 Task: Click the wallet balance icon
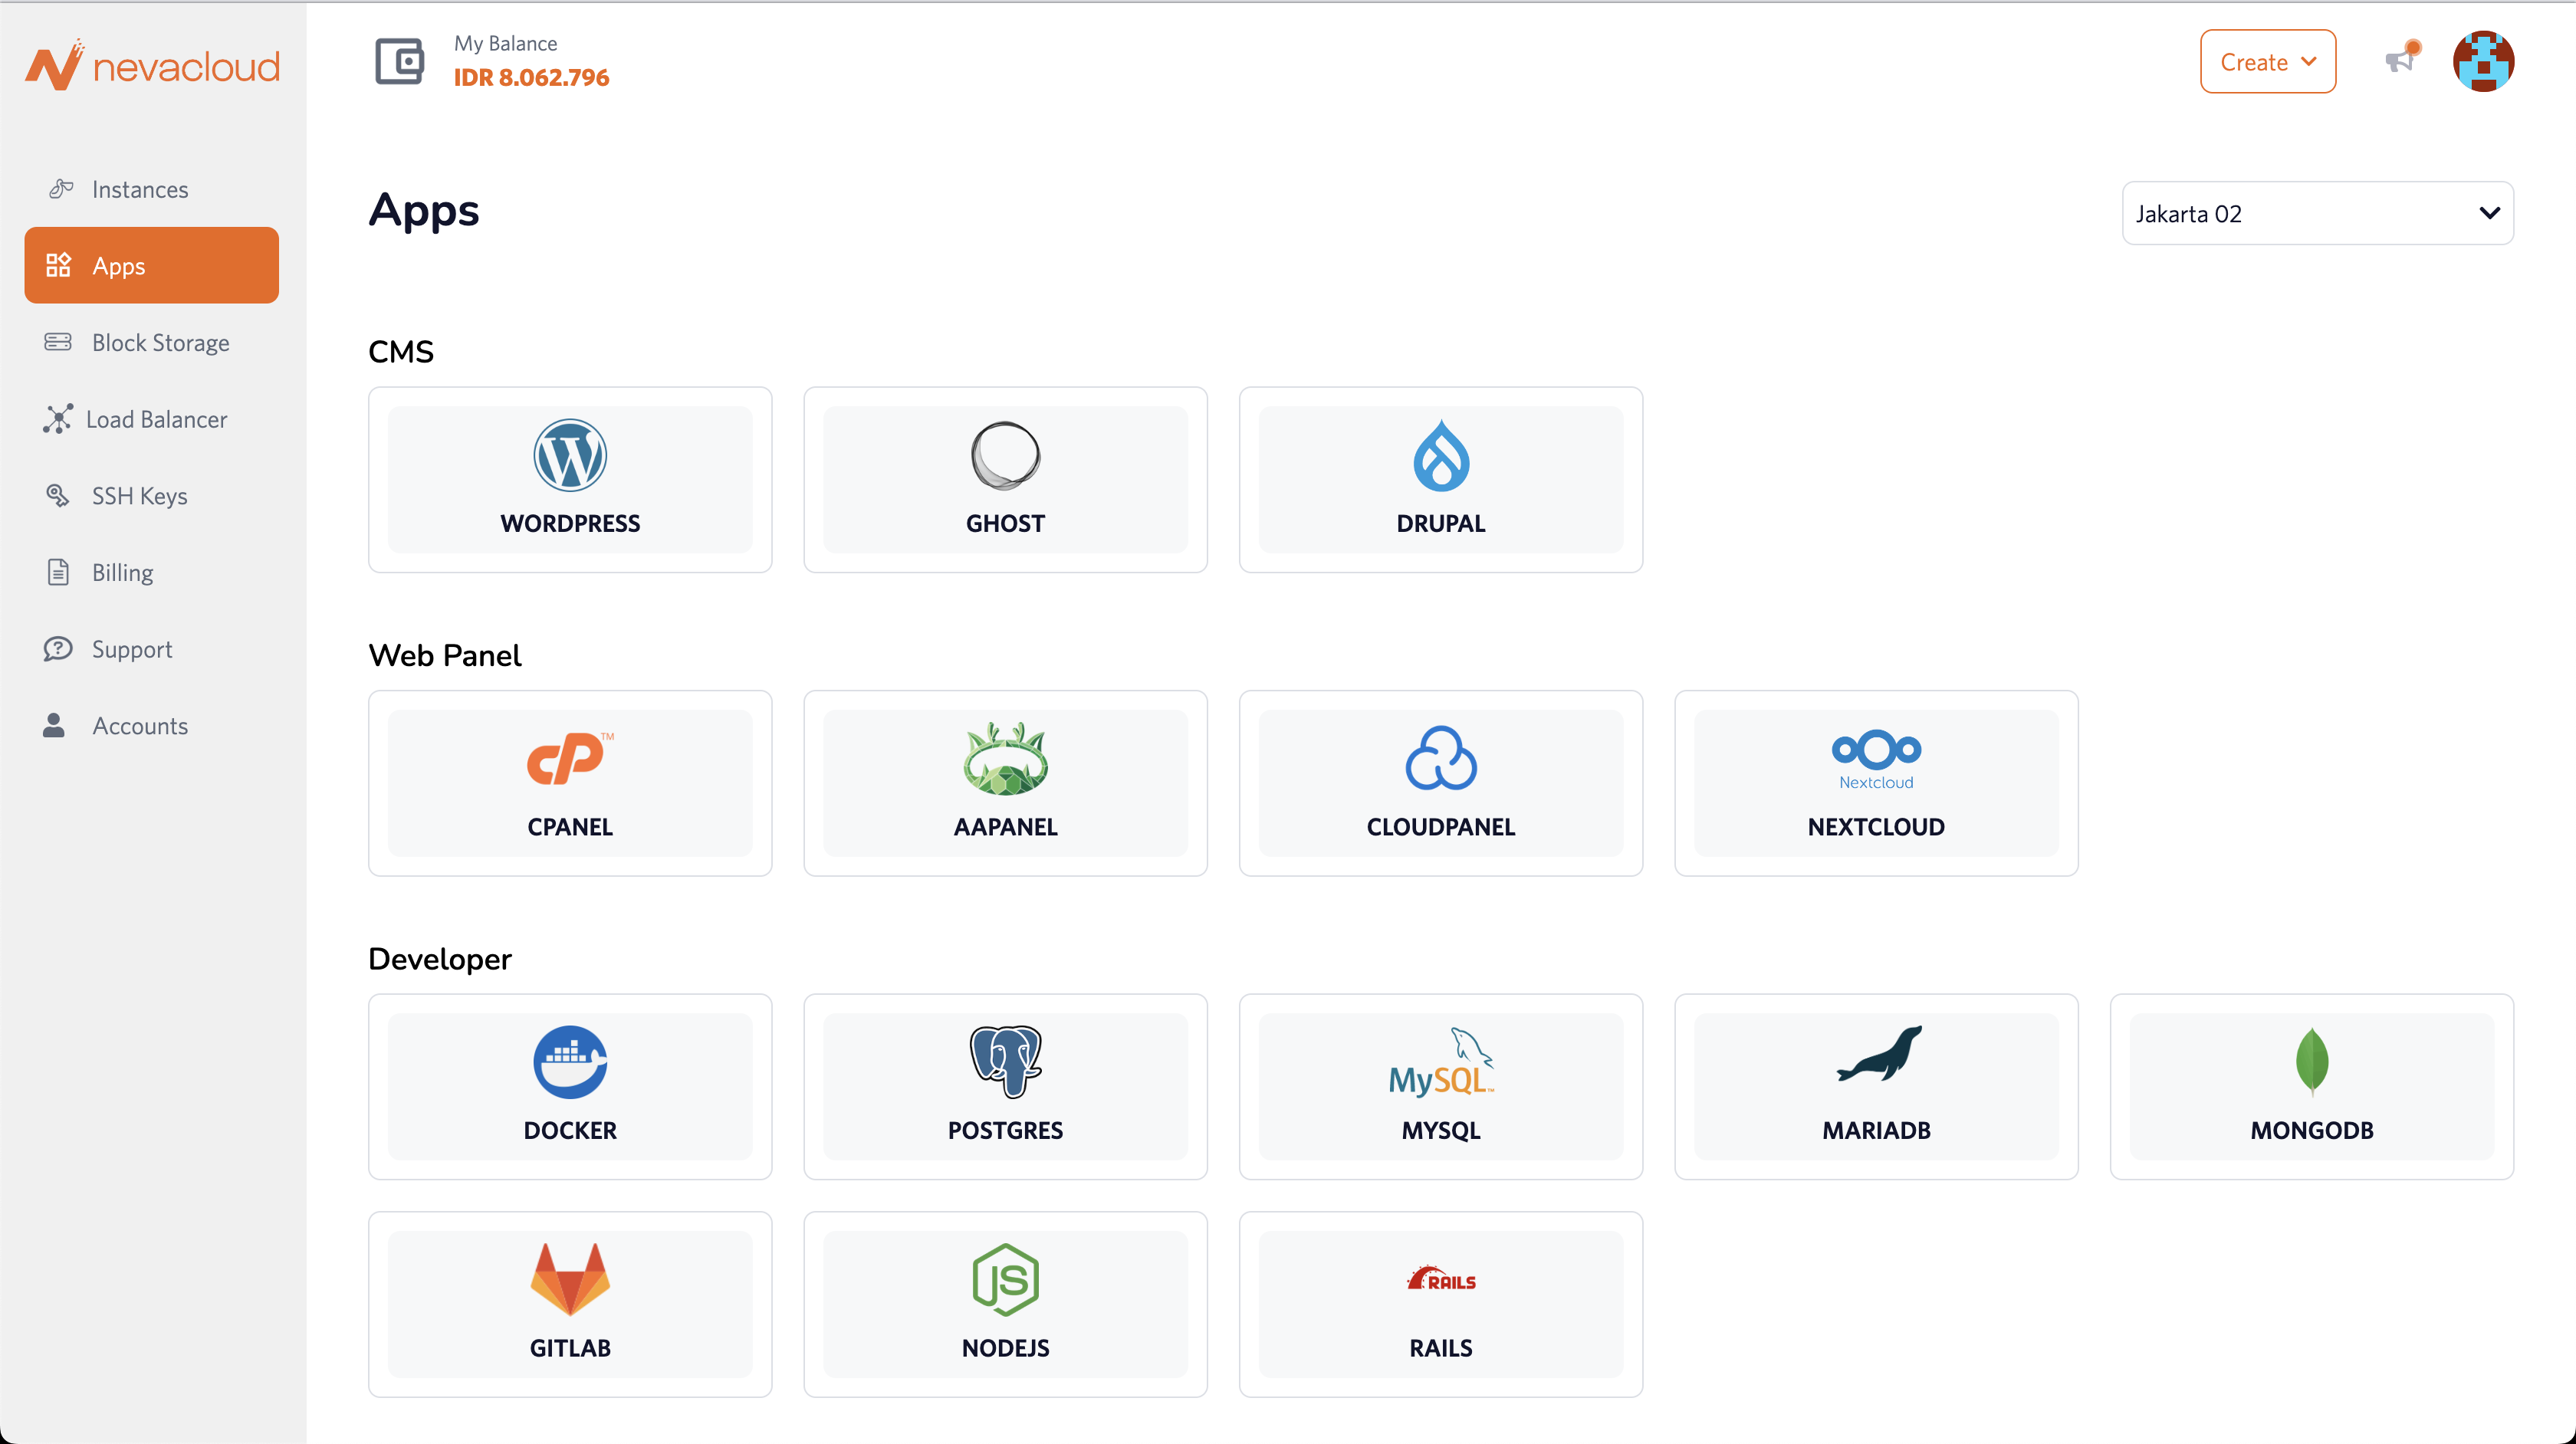[x=400, y=62]
